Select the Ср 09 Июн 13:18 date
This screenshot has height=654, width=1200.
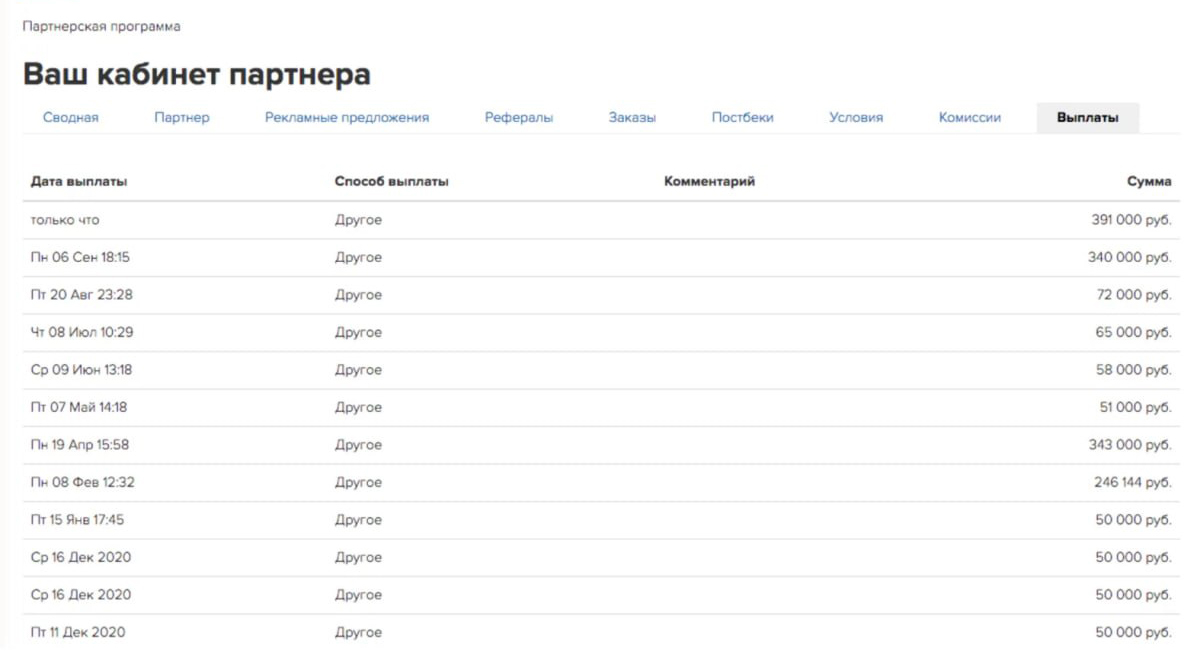81,370
